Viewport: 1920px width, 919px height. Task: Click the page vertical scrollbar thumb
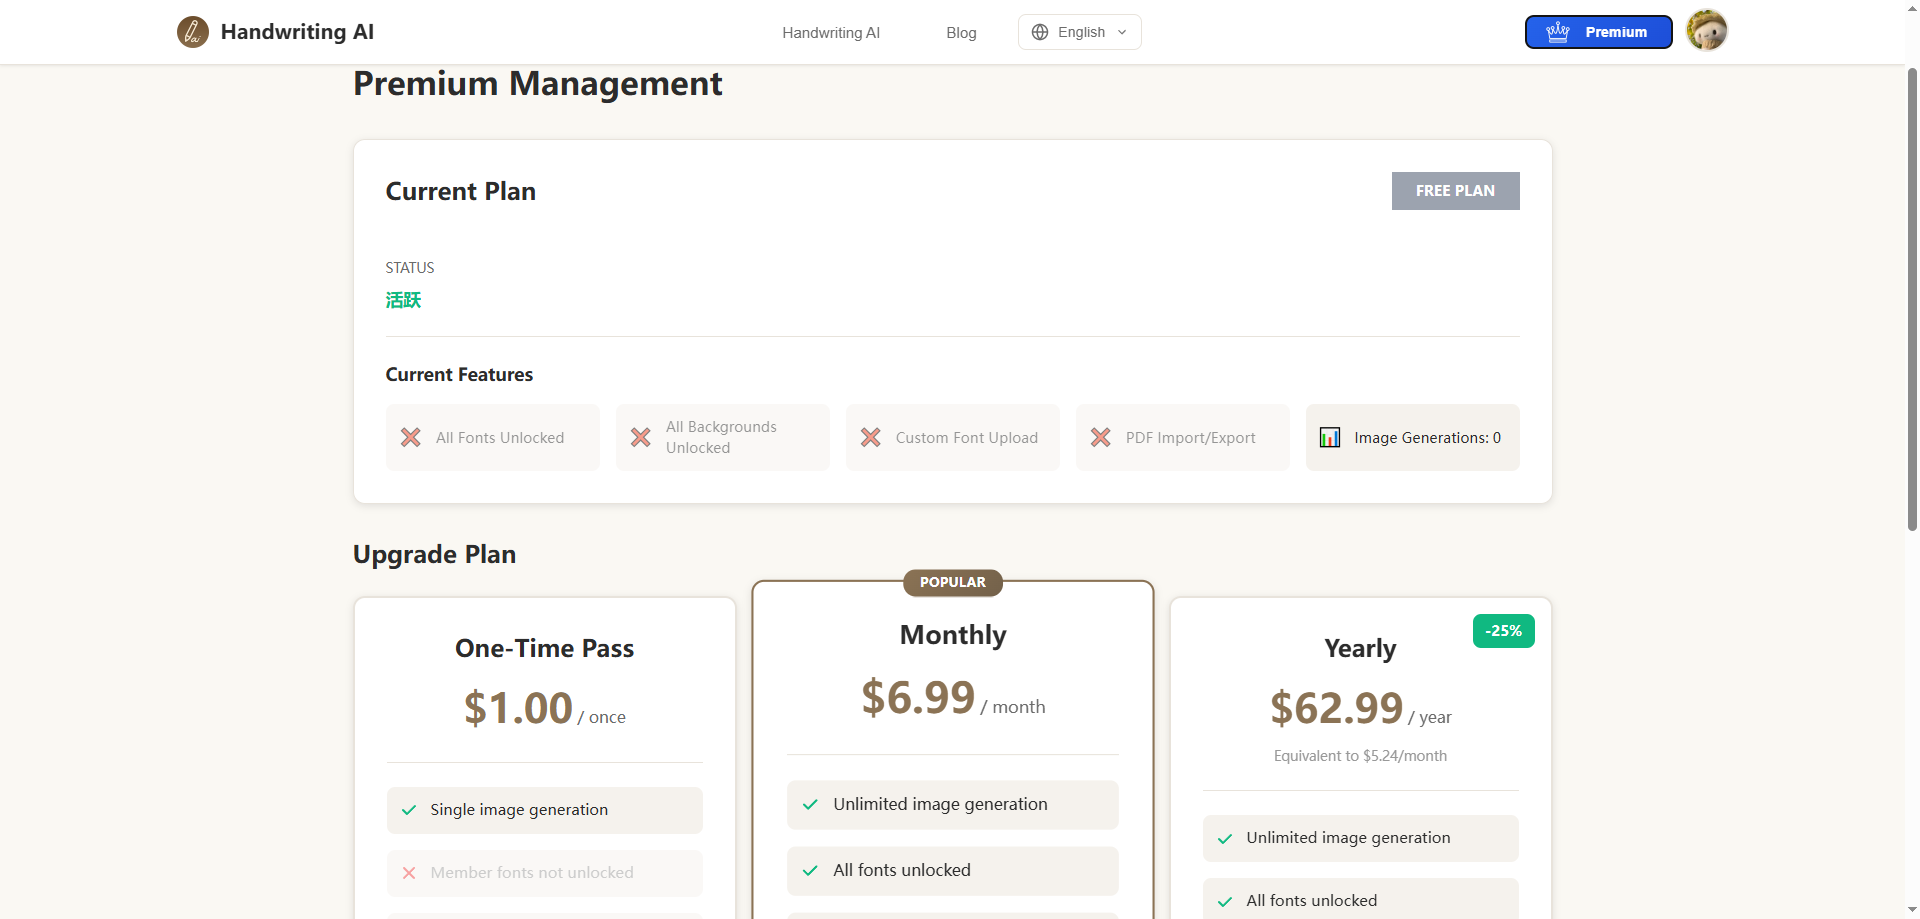pyautogui.click(x=1912, y=297)
